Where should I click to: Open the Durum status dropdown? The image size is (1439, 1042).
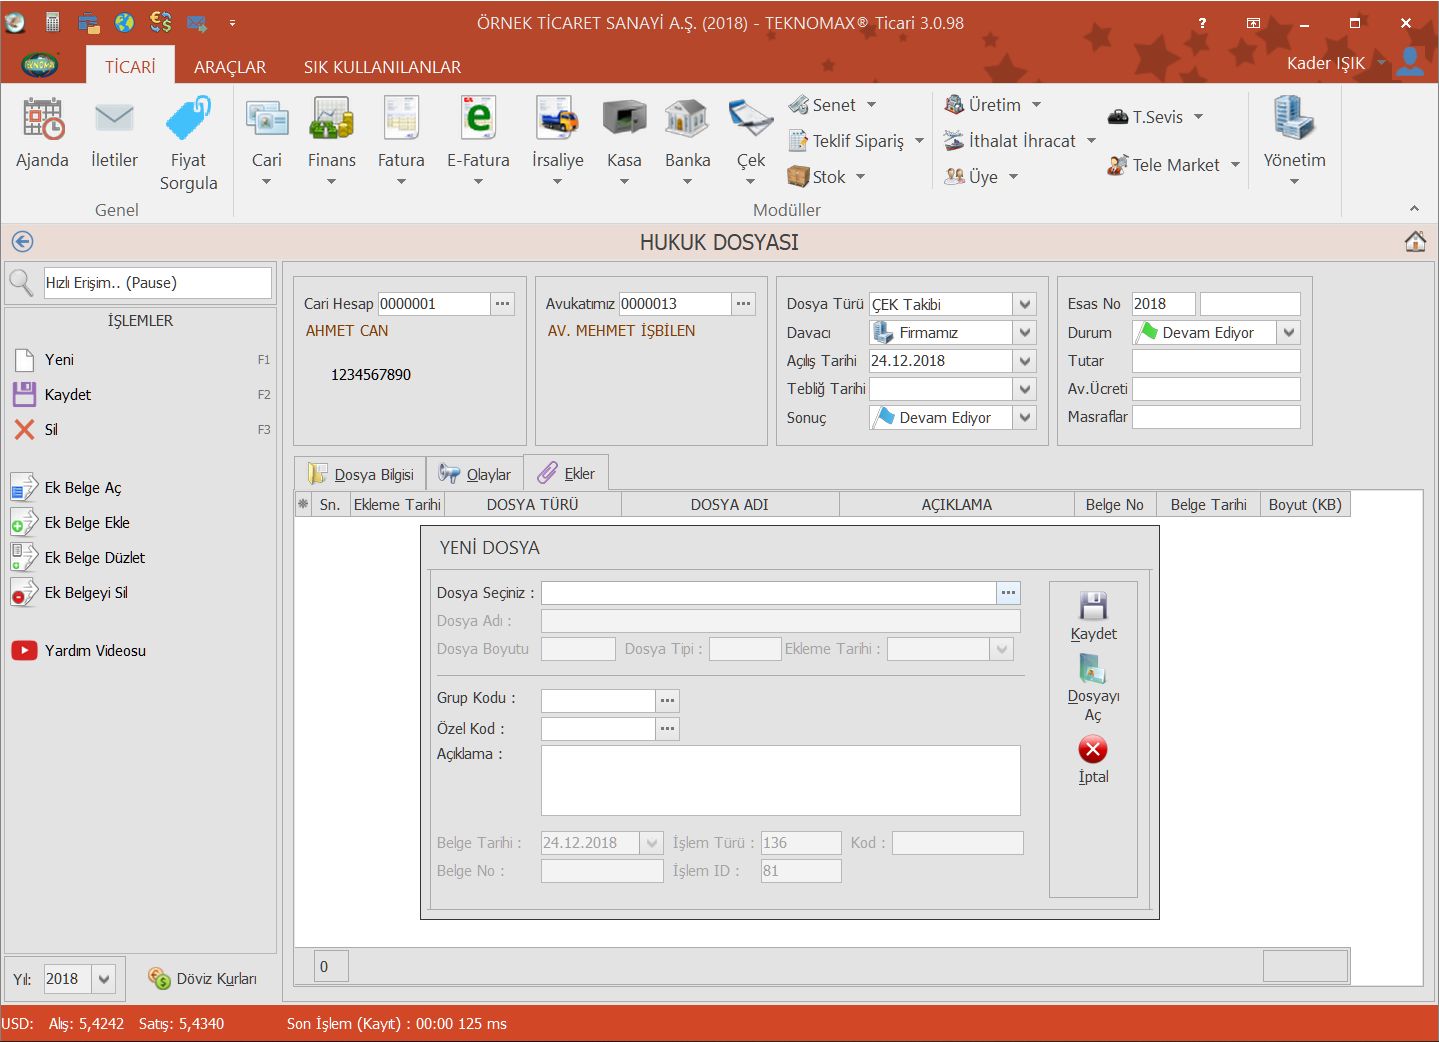pyautogui.click(x=1289, y=333)
